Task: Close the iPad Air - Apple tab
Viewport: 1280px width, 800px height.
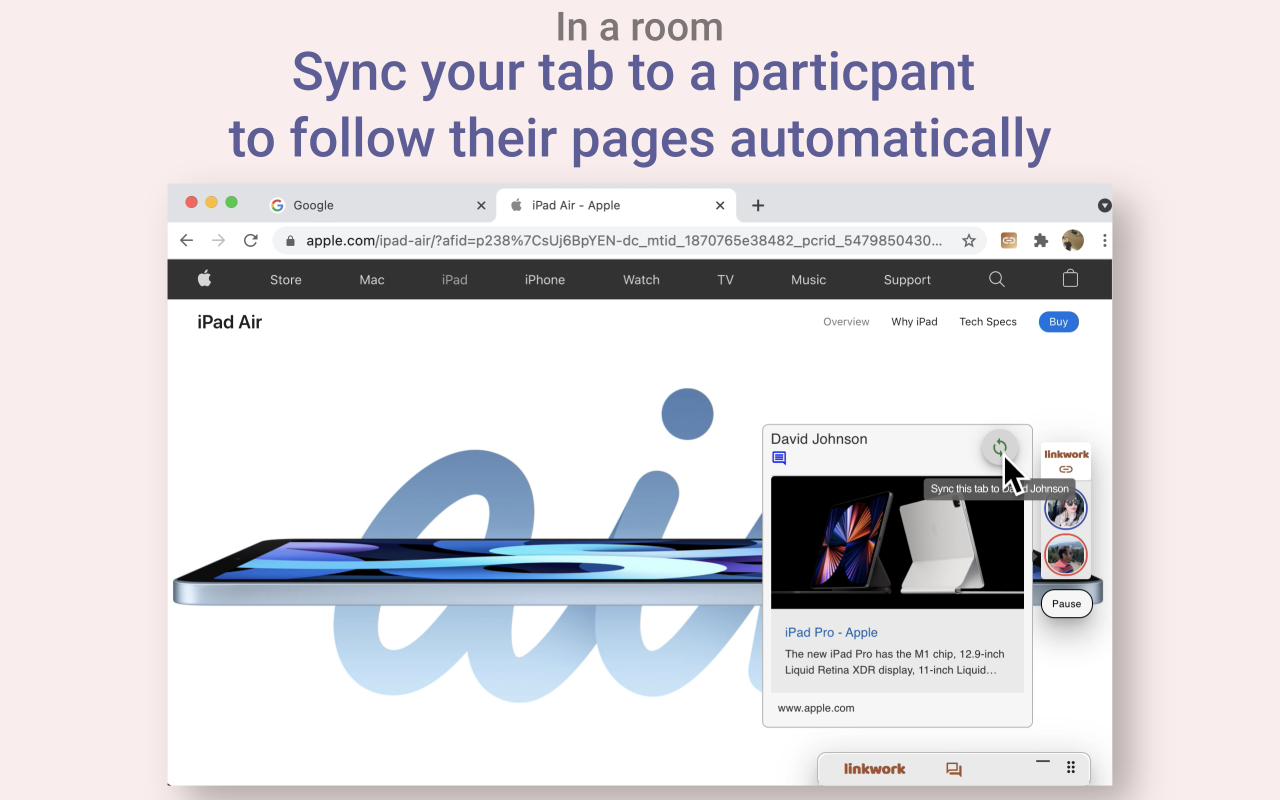Action: [720, 205]
